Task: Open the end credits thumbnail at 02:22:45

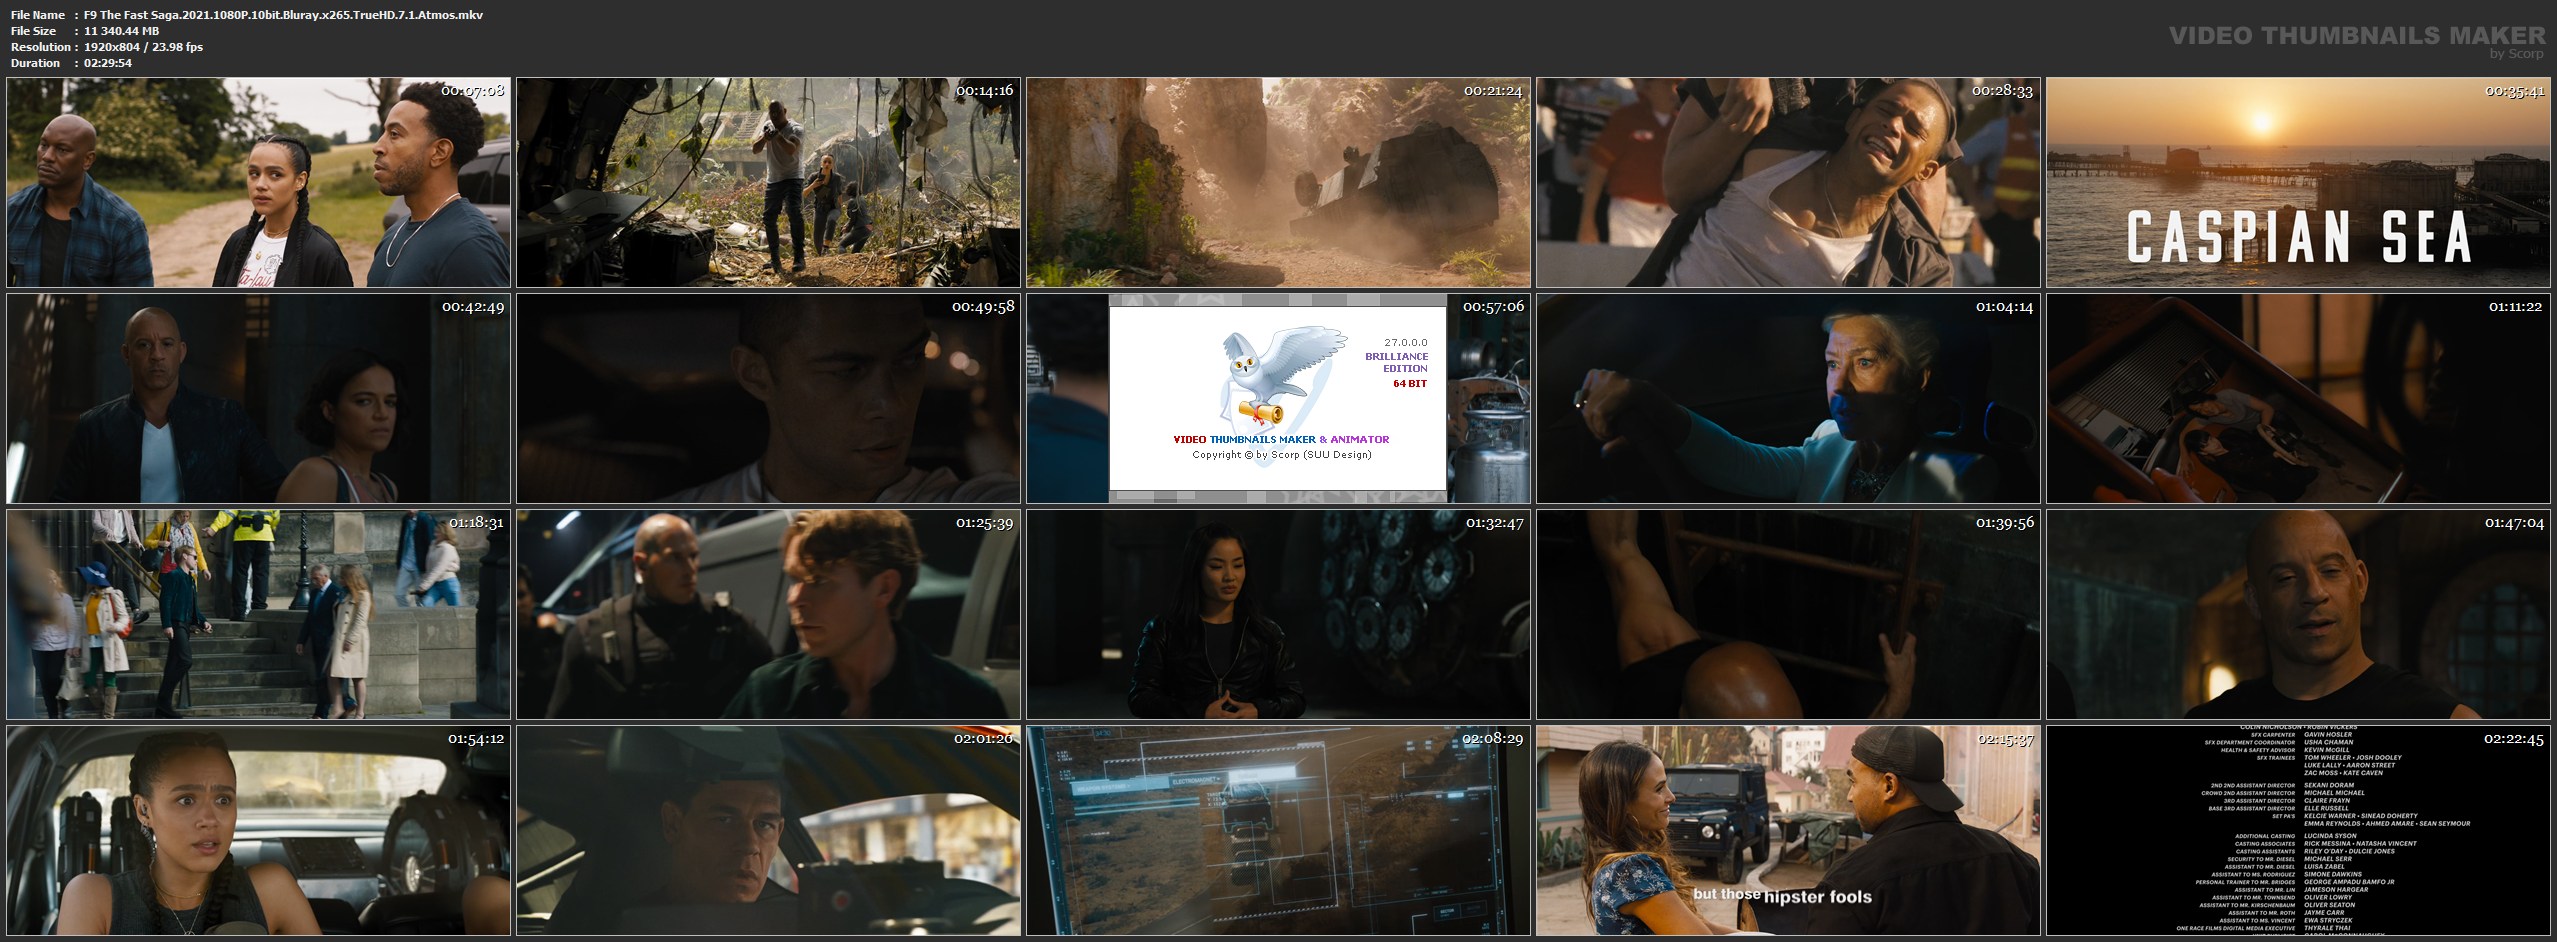Action: click(2298, 830)
